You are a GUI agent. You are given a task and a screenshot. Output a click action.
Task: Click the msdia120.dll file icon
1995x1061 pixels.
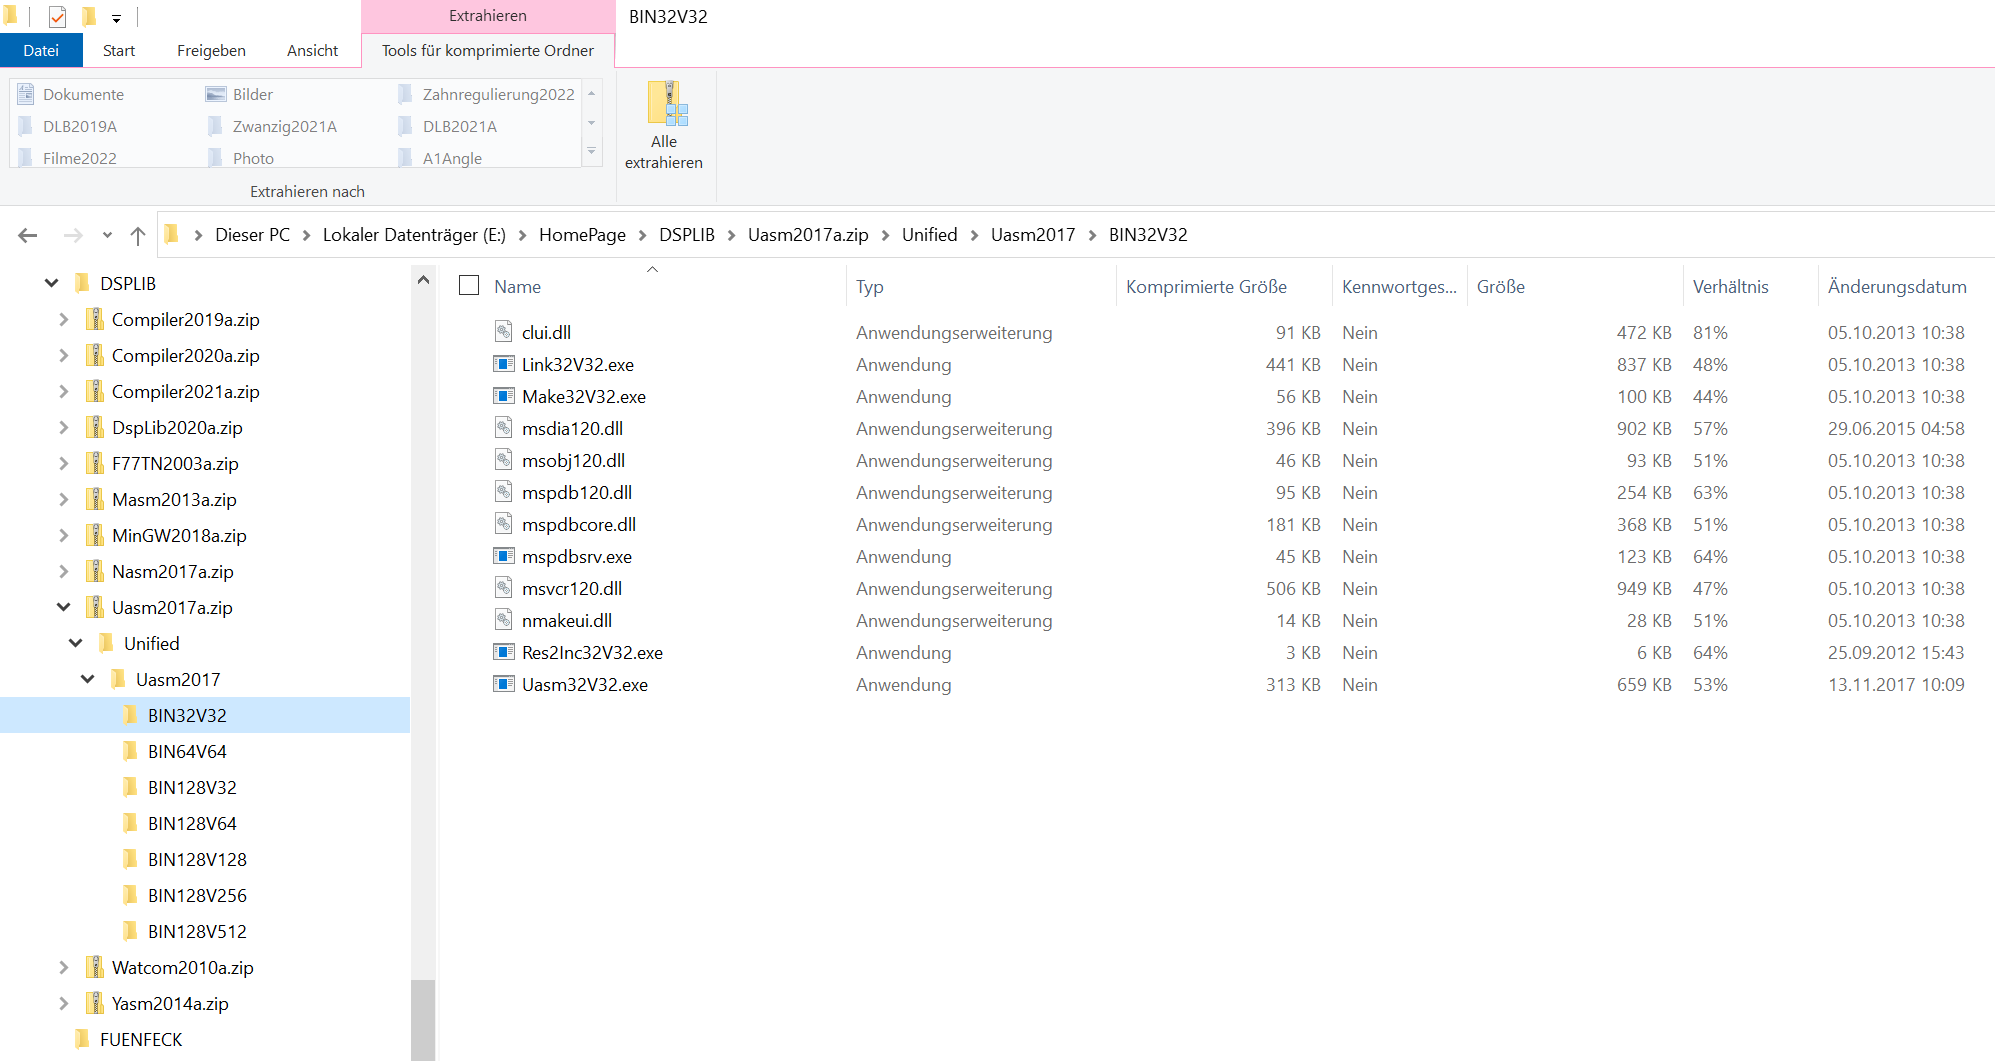coord(504,428)
